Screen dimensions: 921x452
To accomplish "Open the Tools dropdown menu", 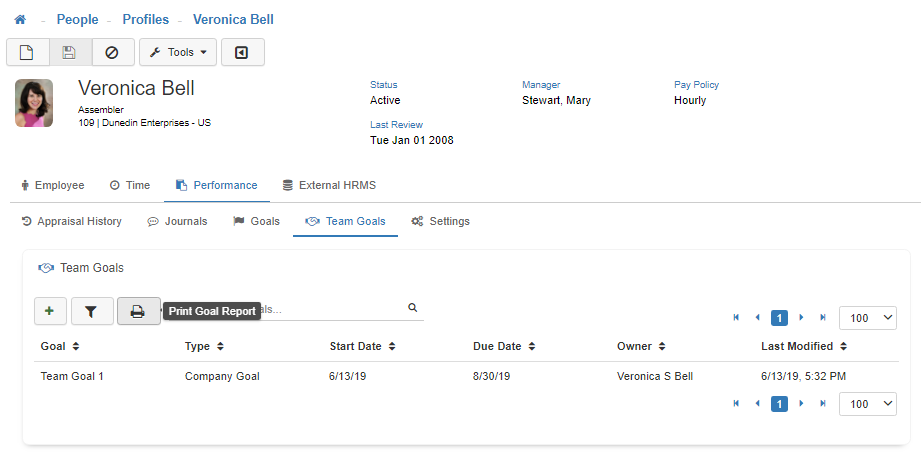I will click(x=177, y=52).
